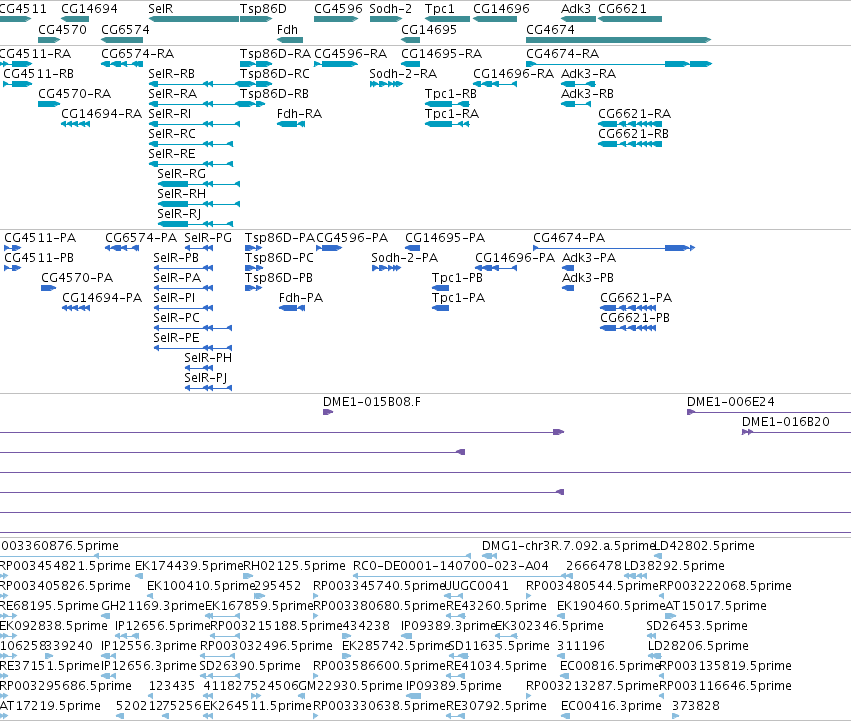
Task: Select EST SD26453.5prime
Action: click(651, 636)
